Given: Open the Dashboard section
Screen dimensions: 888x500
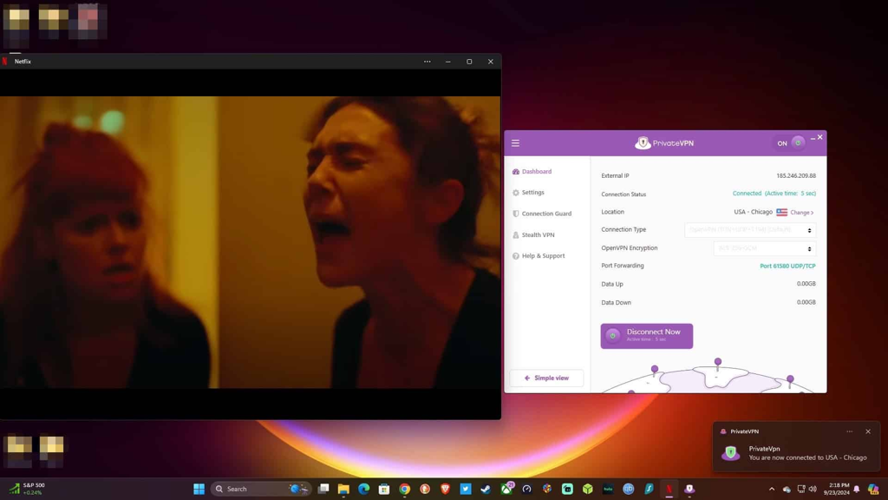Looking at the screenshot, I should click(536, 171).
